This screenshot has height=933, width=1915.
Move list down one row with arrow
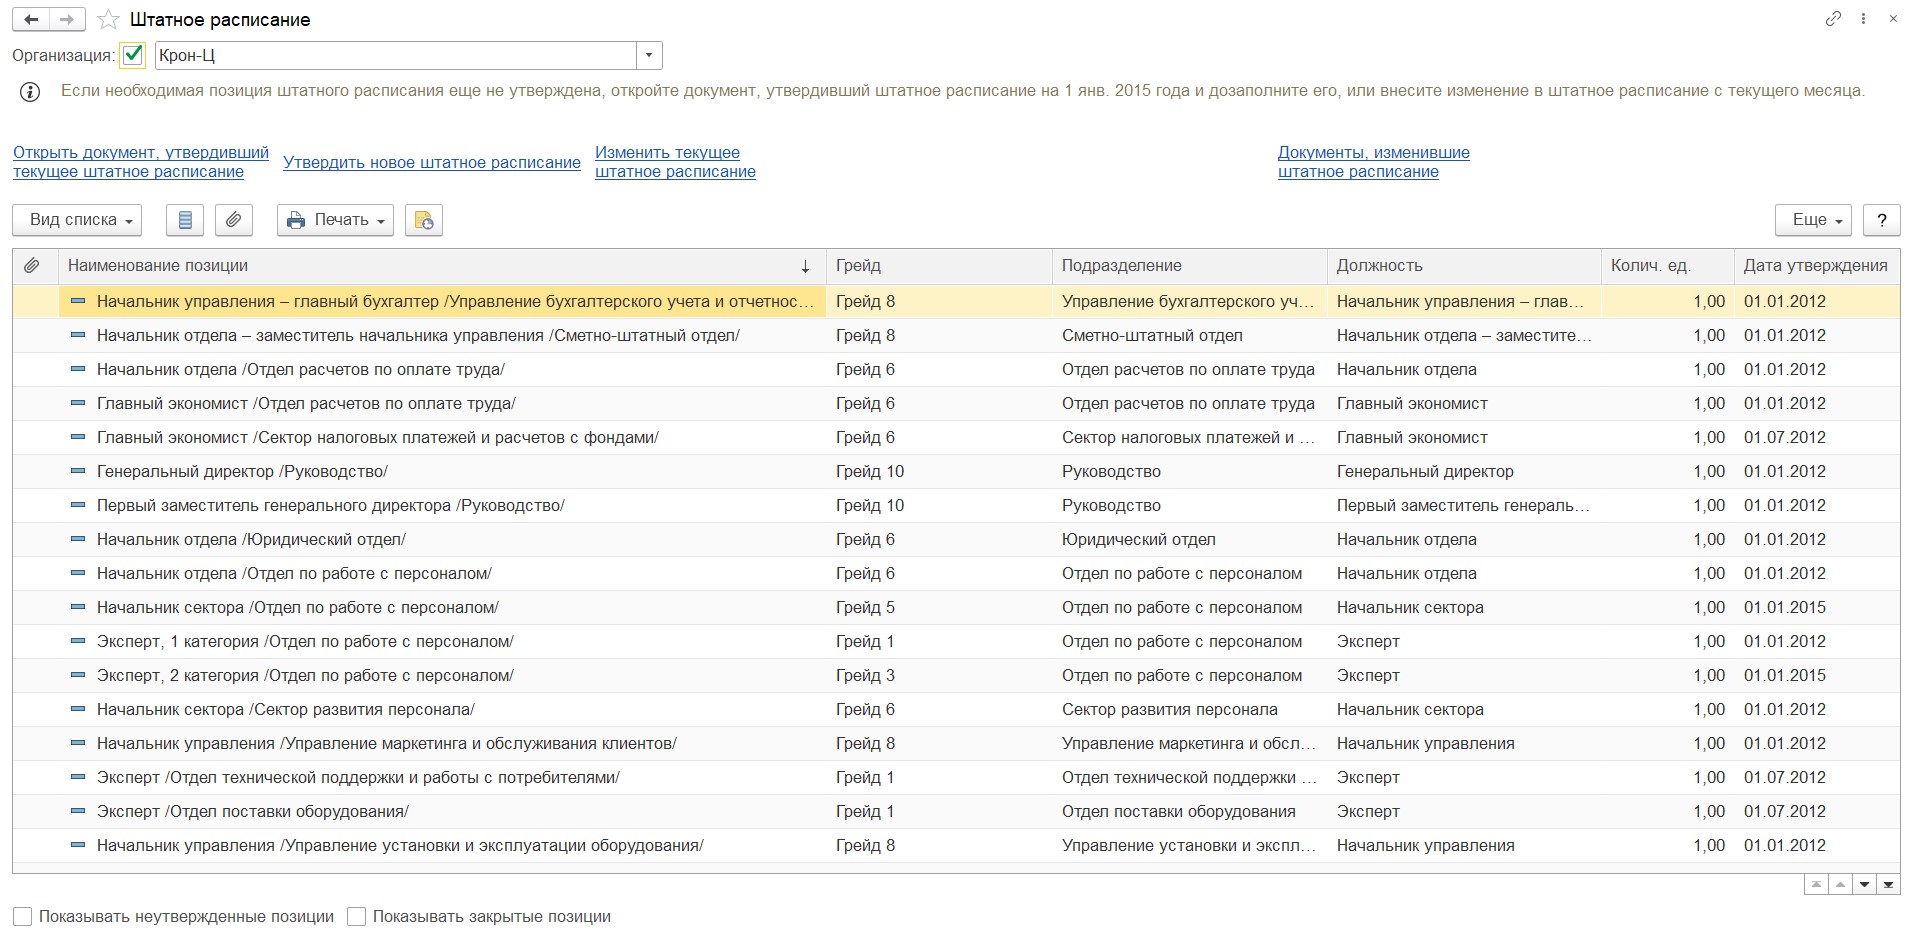coord(1864,885)
